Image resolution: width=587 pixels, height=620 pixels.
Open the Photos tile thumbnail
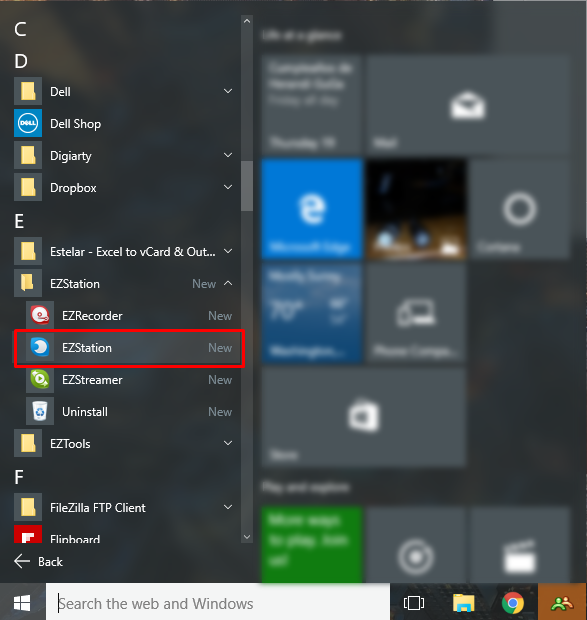[416, 209]
